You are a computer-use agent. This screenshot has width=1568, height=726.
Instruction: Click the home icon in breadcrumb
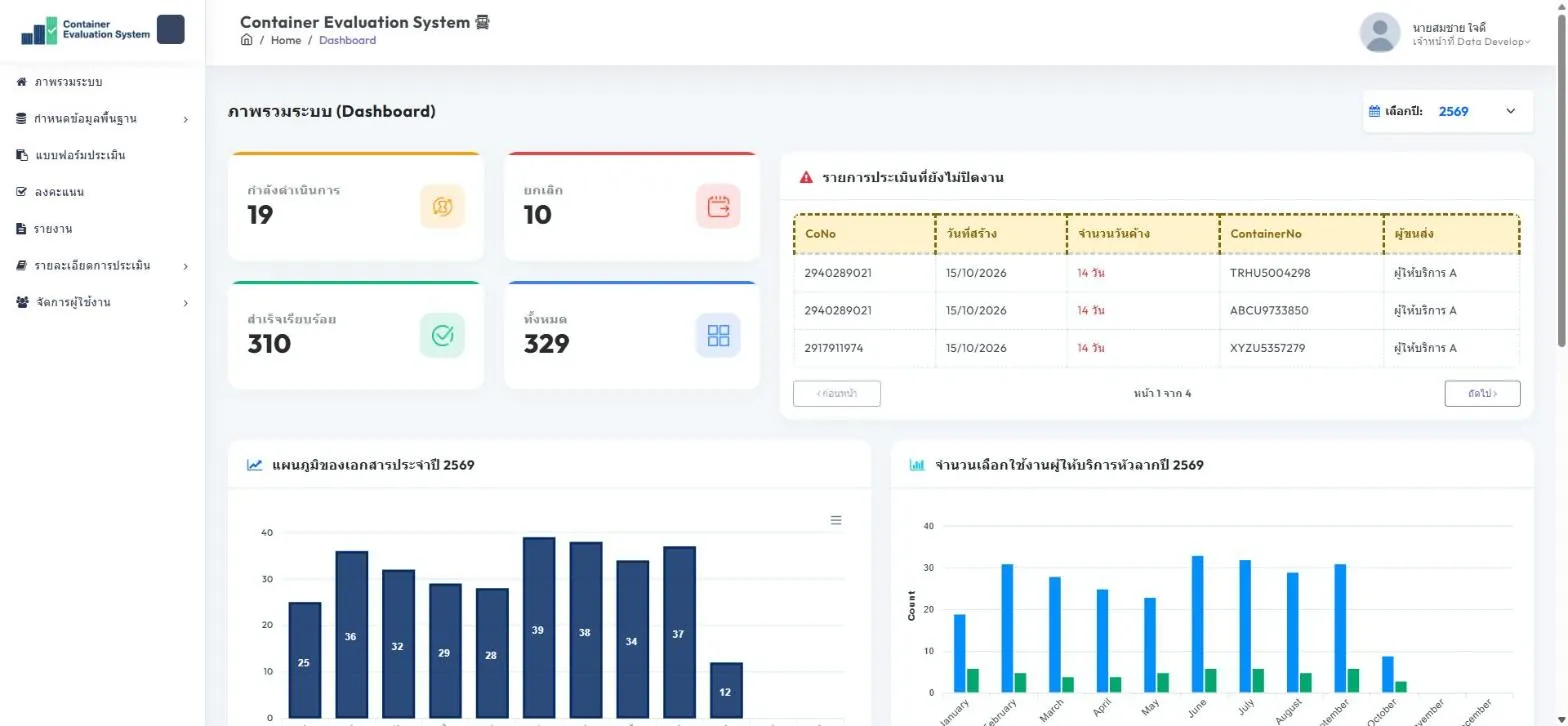click(246, 40)
